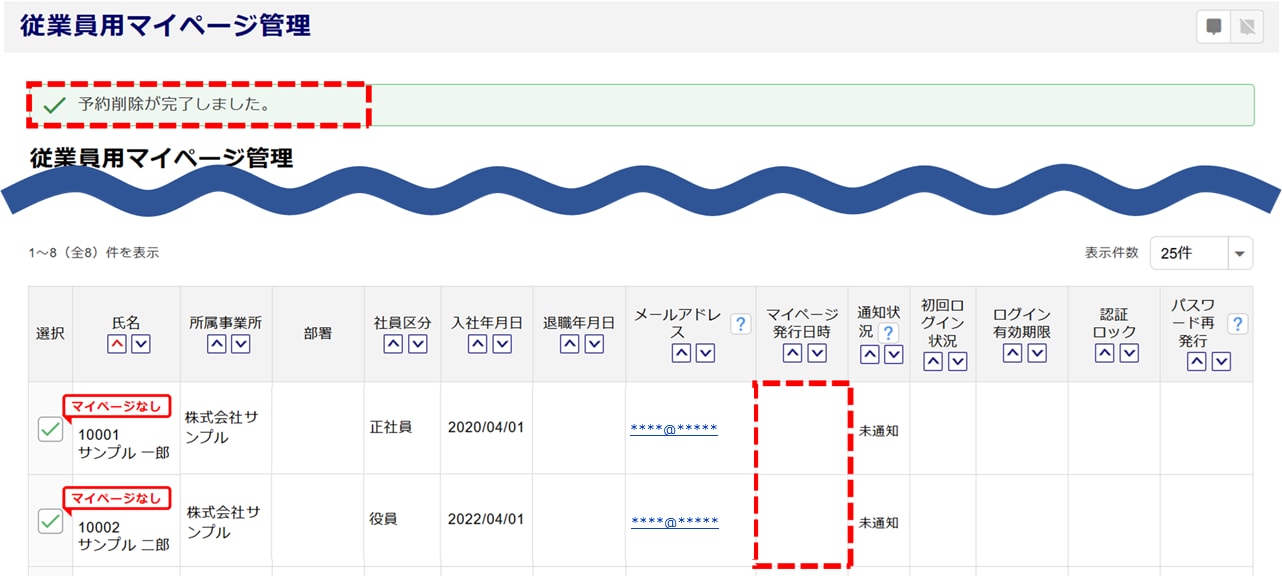Click email link for employee 10002
Screen dimensions: 1282x576
coord(674,521)
